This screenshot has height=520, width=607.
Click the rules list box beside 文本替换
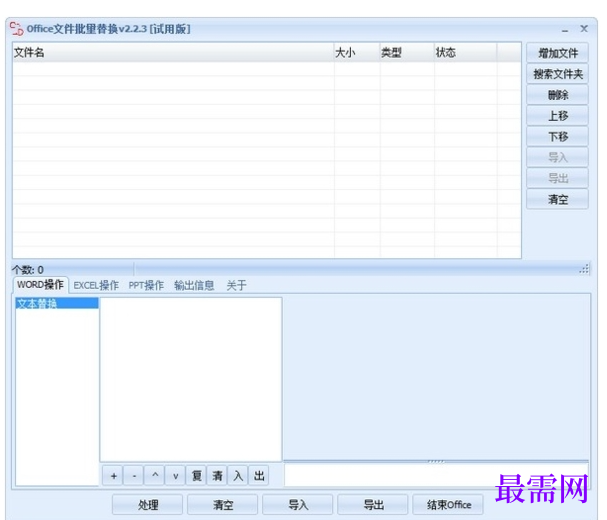point(190,379)
